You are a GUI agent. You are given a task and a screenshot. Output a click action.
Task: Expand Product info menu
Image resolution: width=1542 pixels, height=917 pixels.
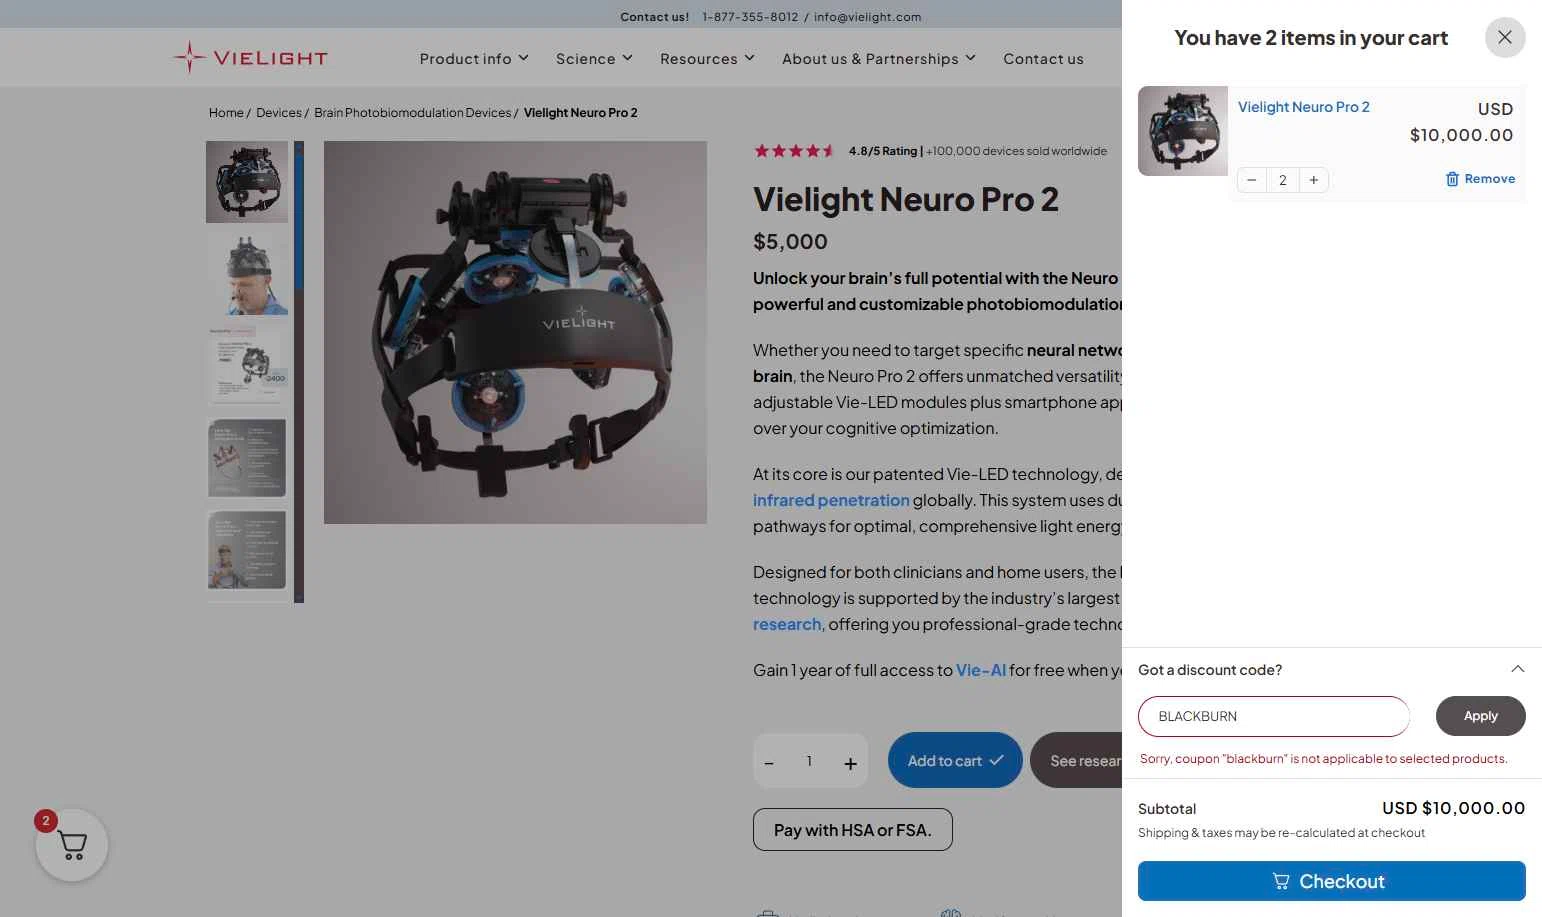tap(474, 59)
